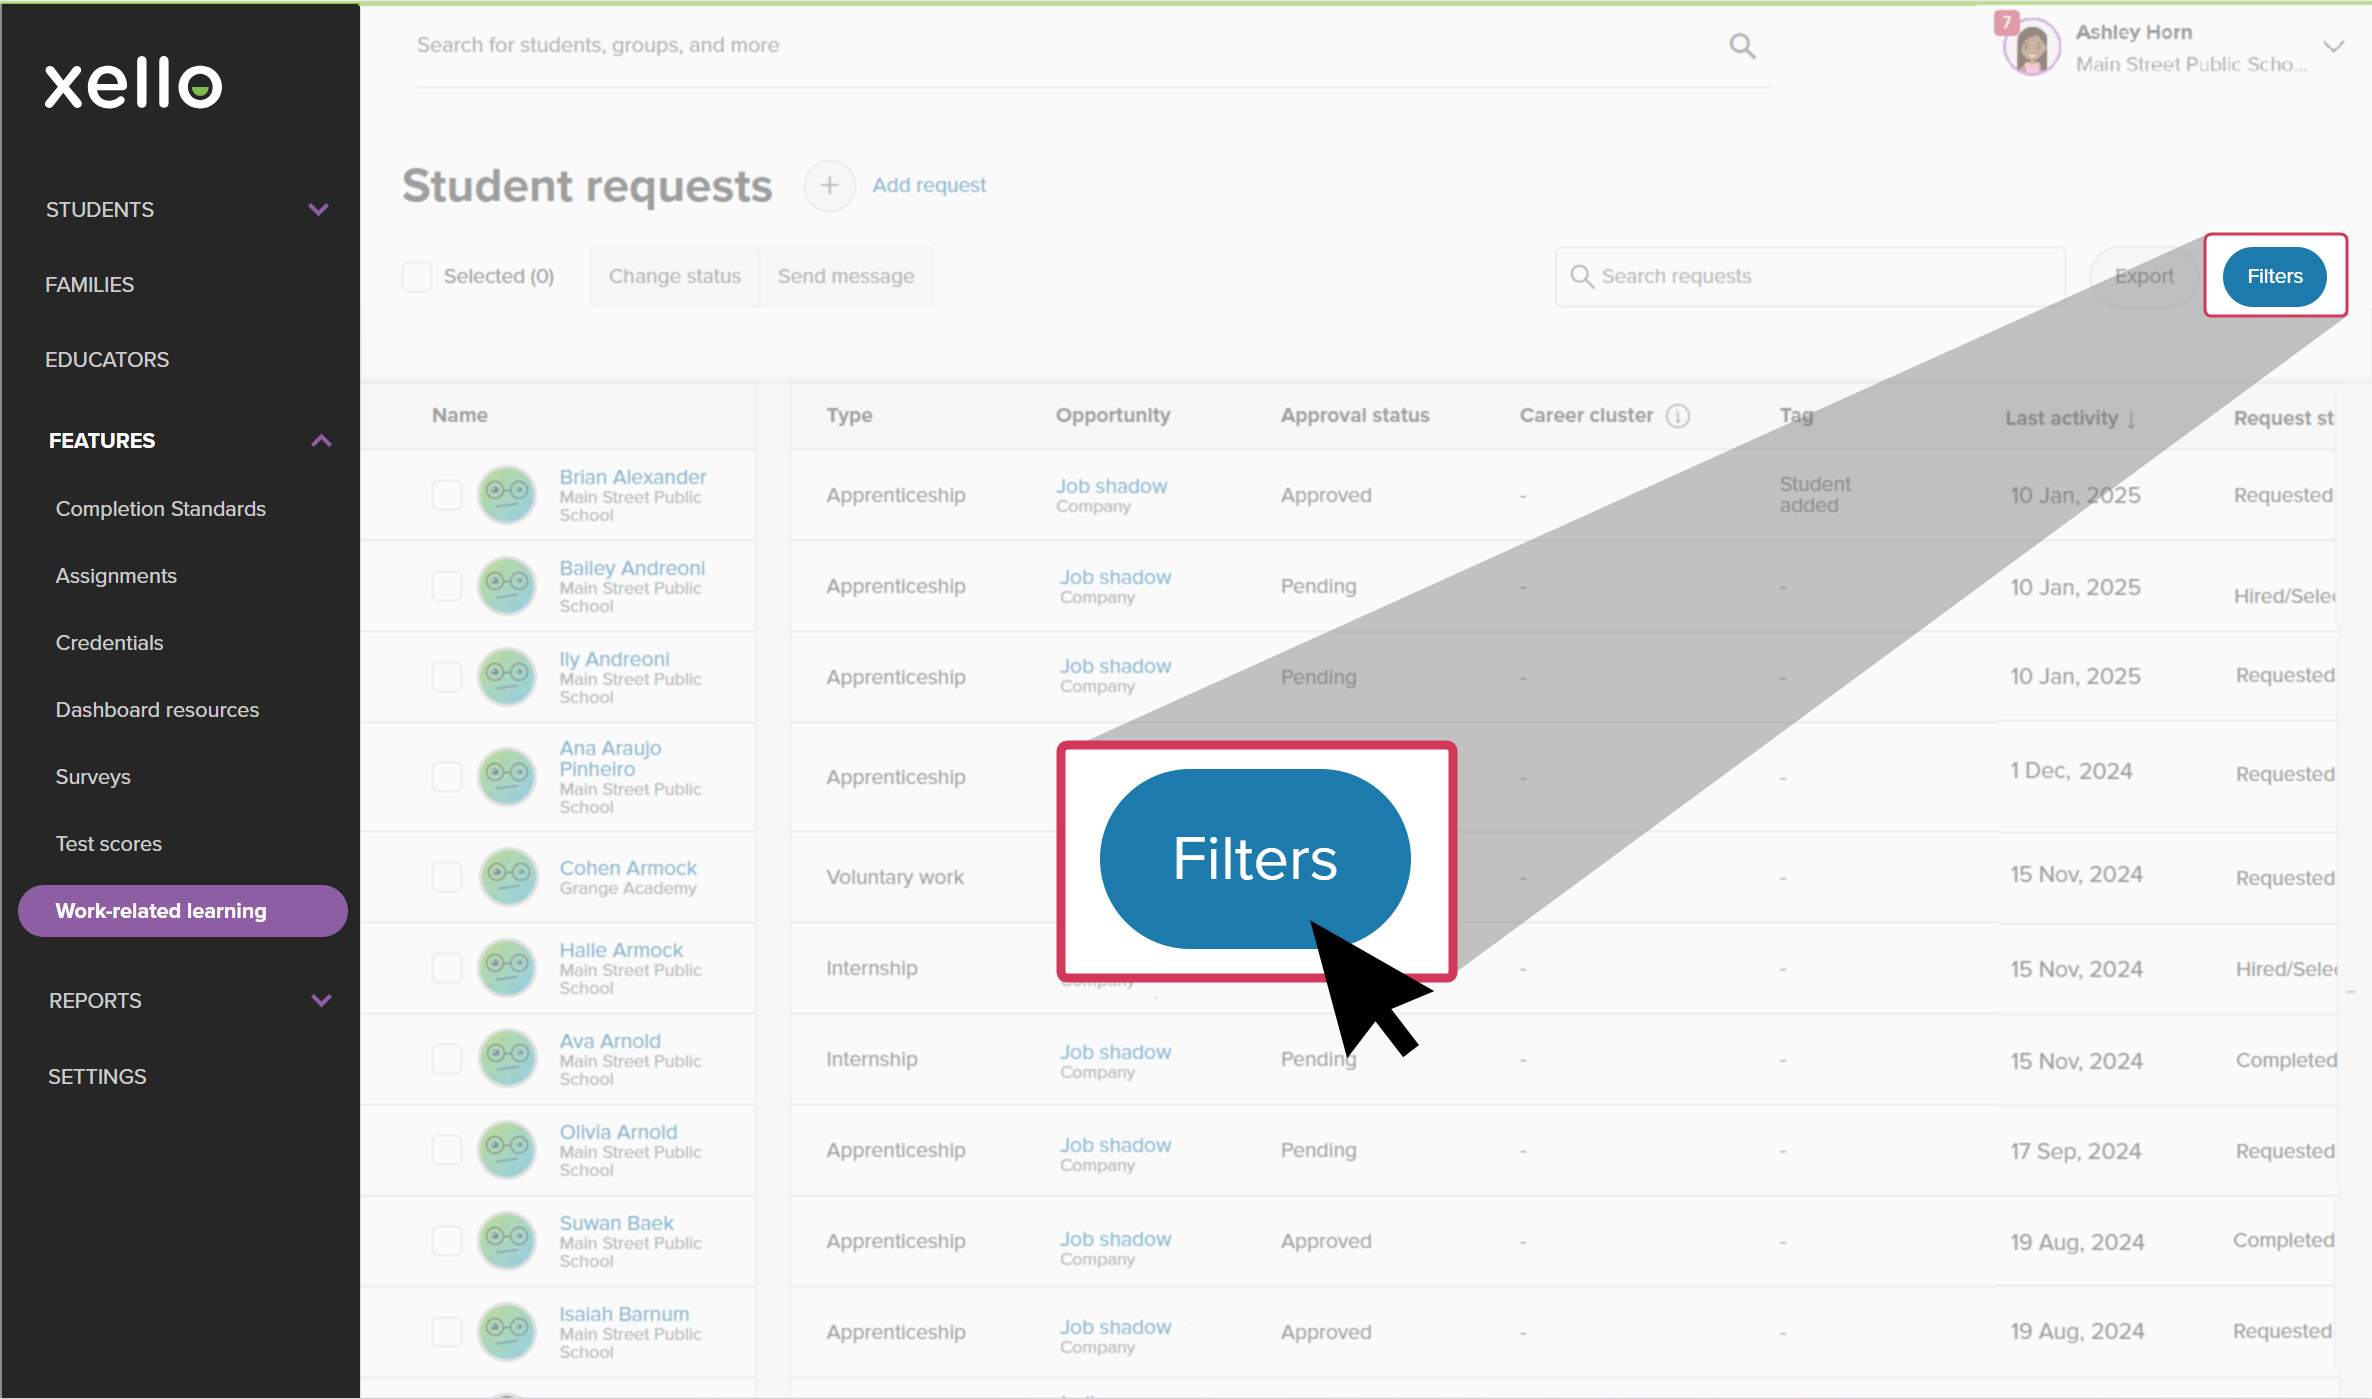Click the plus icon to add request
This screenshot has width=2372, height=1399.
coord(829,186)
